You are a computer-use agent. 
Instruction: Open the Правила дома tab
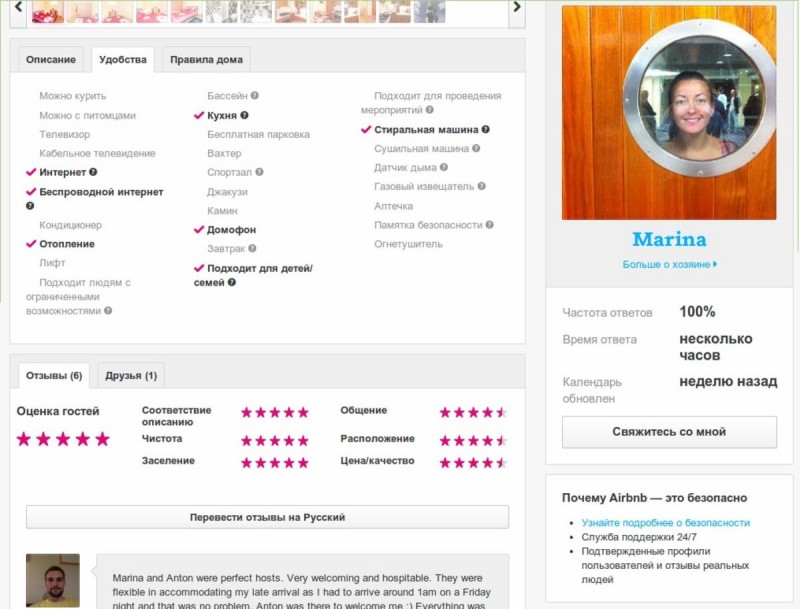tap(206, 60)
